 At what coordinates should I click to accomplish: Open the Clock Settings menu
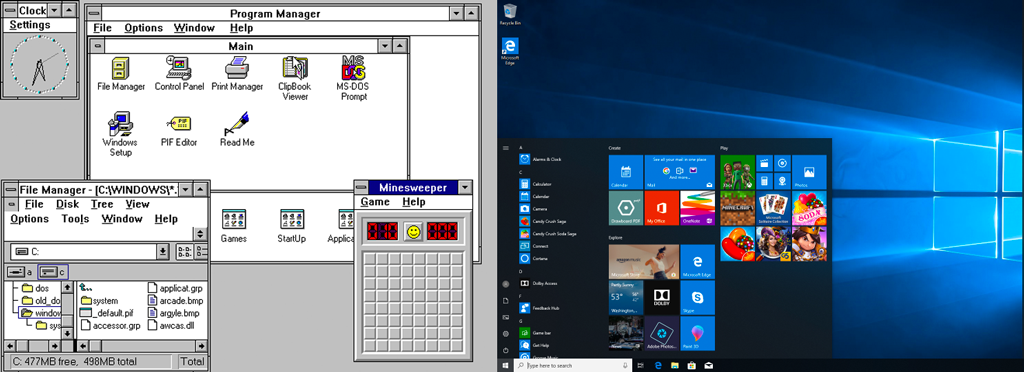click(x=30, y=25)
